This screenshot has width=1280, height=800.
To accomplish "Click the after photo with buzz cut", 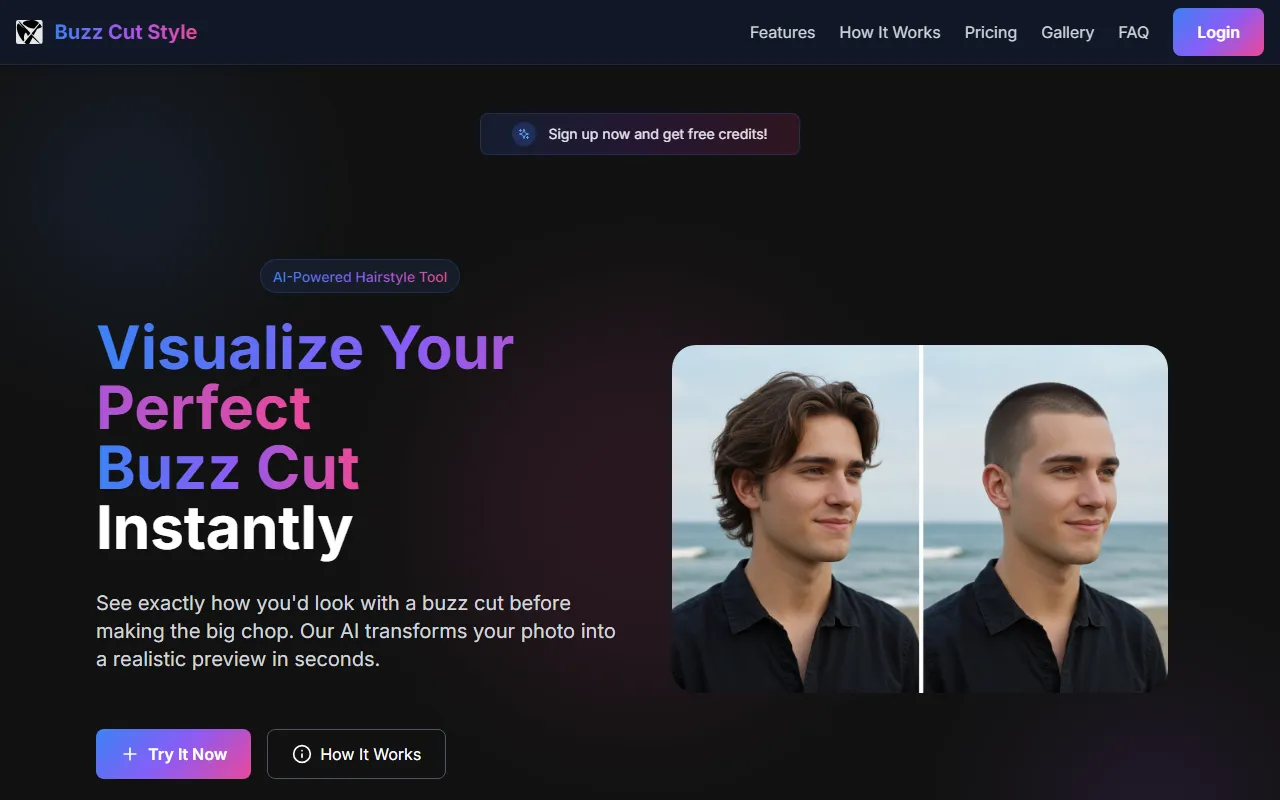I will 1045,519.
